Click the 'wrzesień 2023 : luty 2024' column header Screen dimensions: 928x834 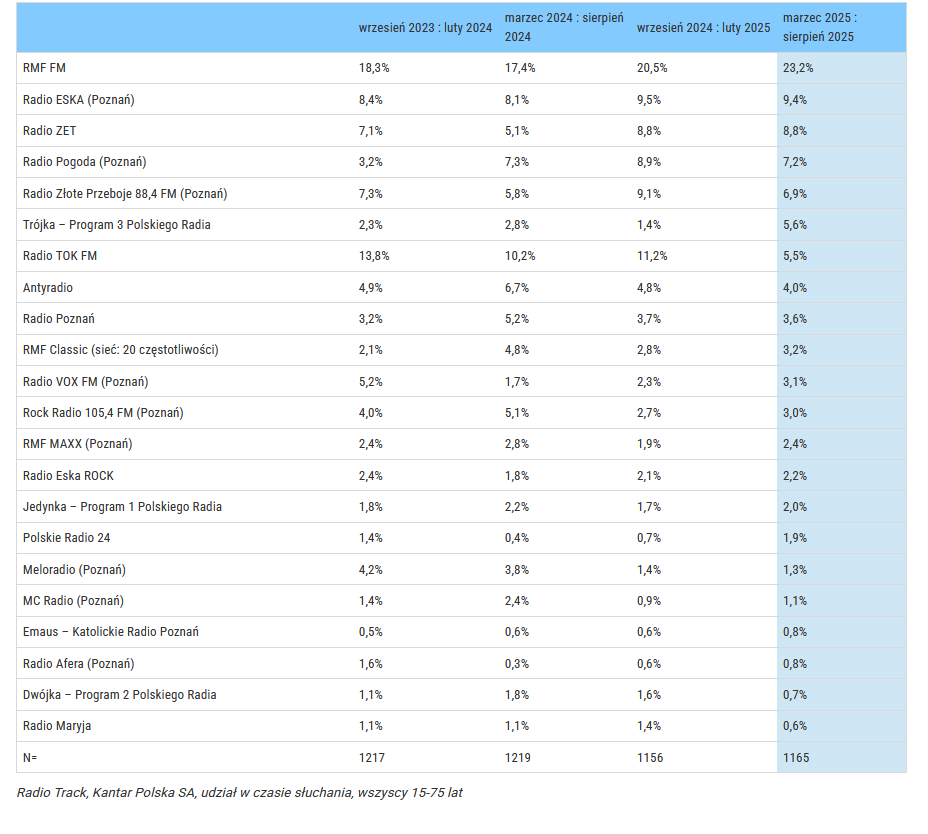[x=425, y=28]
